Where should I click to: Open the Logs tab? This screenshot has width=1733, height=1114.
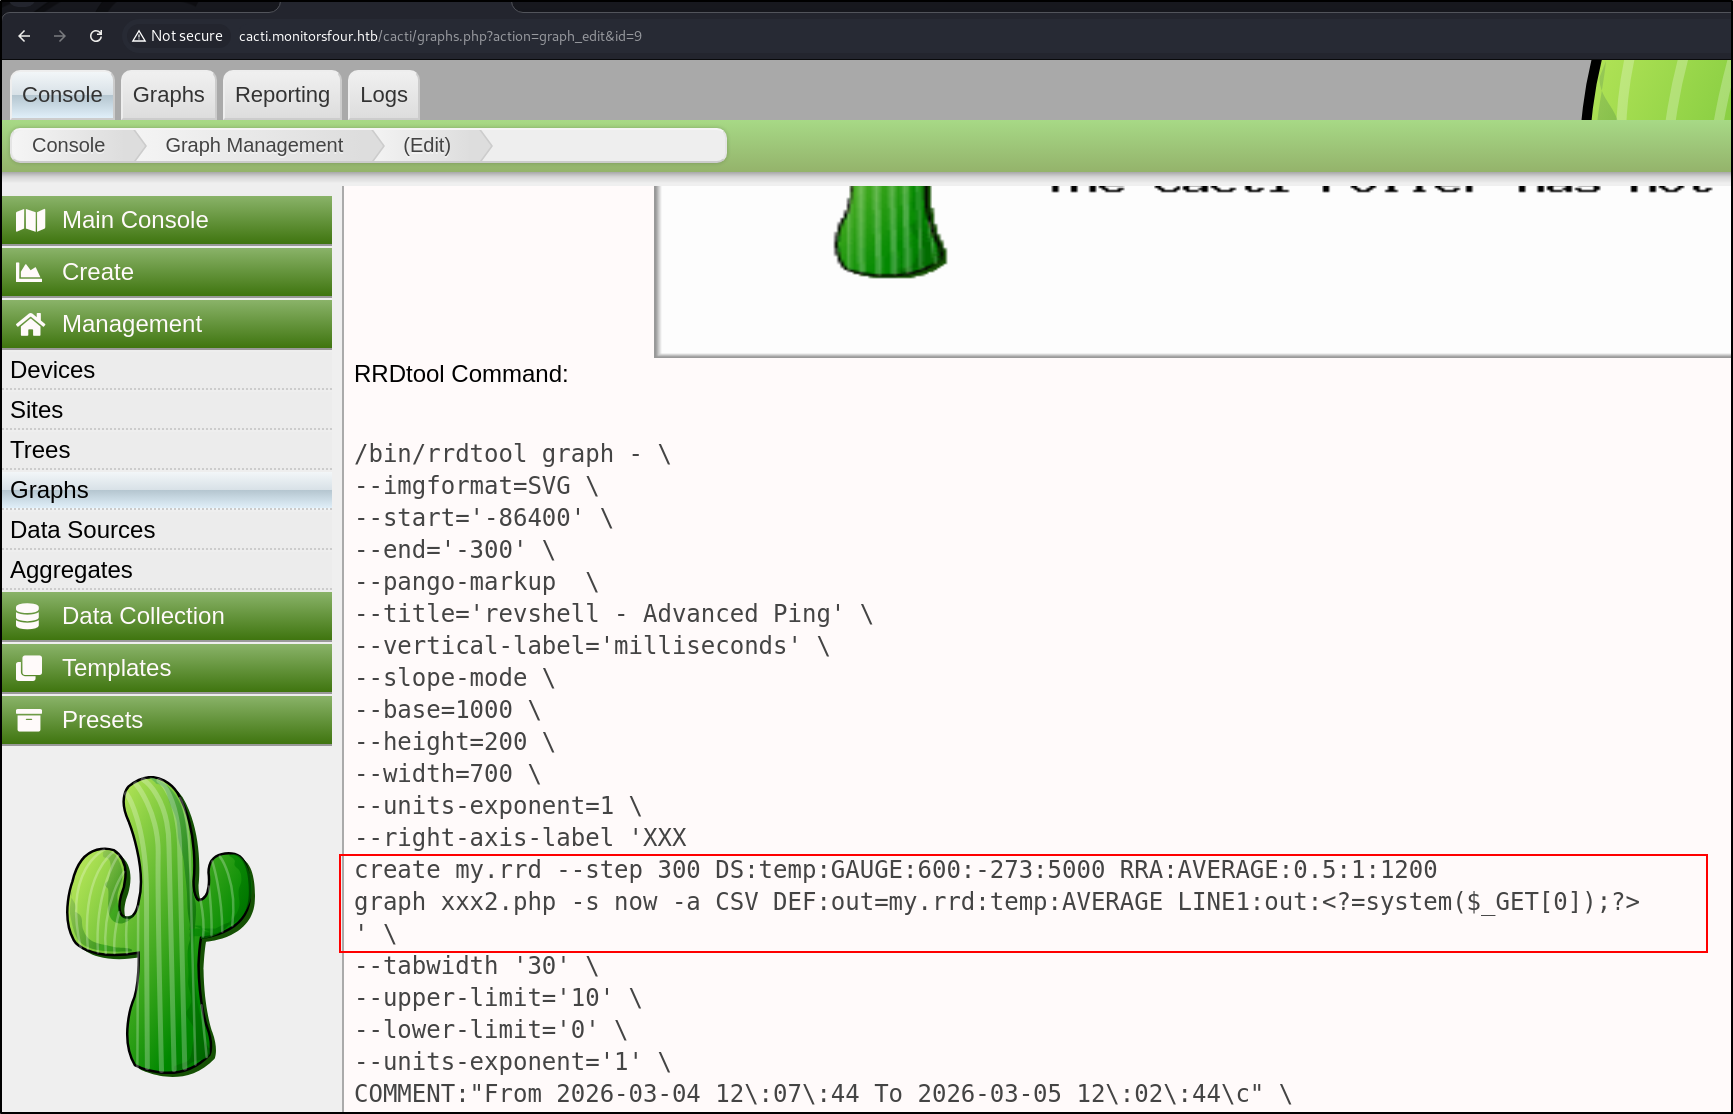click(x=384, y=95)
